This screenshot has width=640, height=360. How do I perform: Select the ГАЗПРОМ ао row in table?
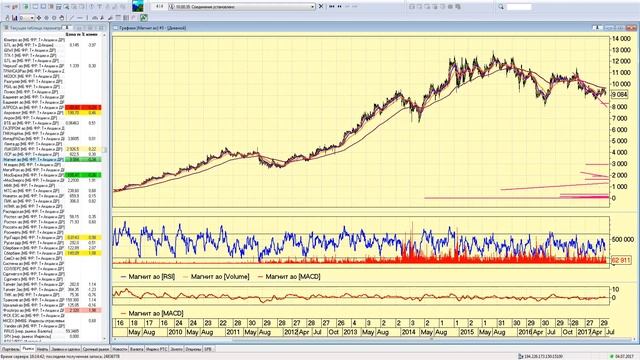pyautogui.click(x=52, y=128)
